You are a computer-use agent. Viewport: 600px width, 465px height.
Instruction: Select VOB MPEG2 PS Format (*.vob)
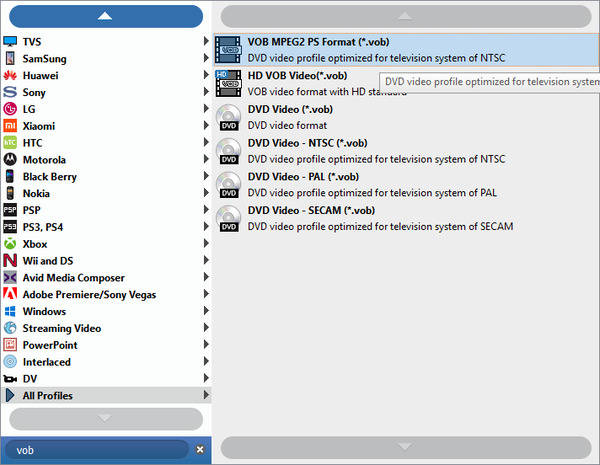coord(406,50)
